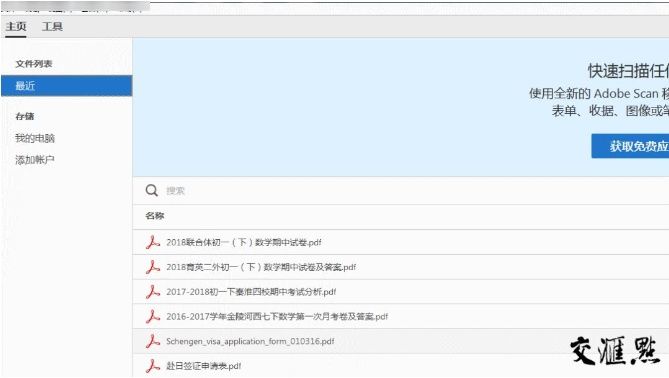
Task: Click the magnifier search icon
Action: 151,190
